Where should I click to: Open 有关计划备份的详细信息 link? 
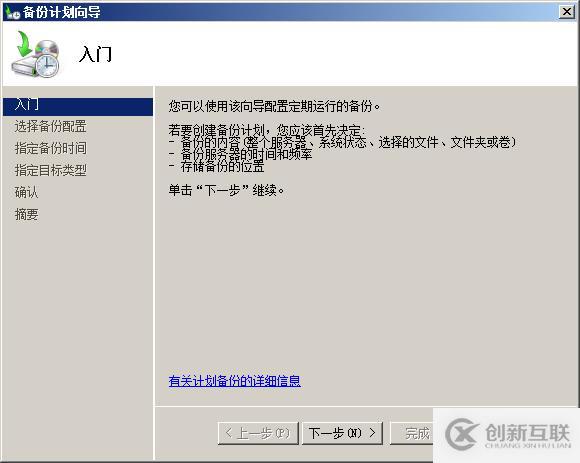click(x=235, y=381)
